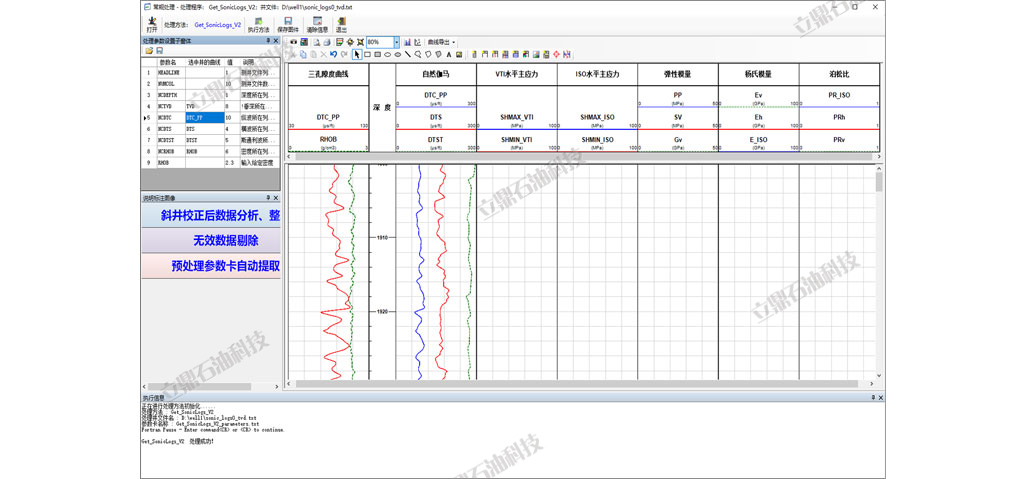Select the arrow pointer tool
1024x479 pixels.
[357, 54]
